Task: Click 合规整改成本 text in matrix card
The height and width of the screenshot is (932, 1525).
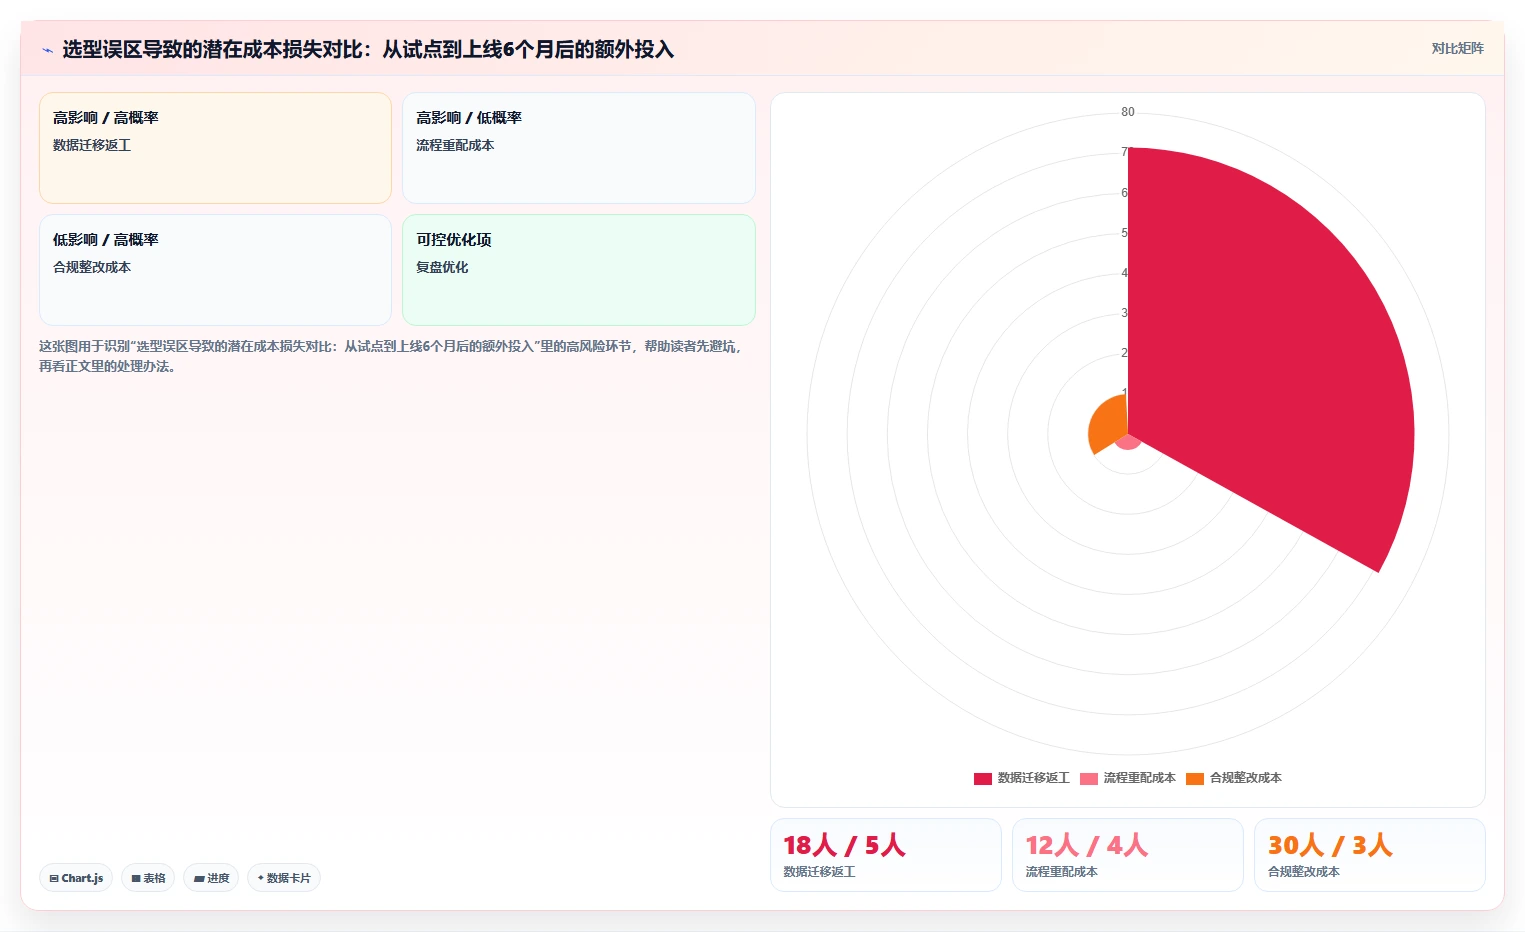Action: pyautogui.click(x=92, y=267)
